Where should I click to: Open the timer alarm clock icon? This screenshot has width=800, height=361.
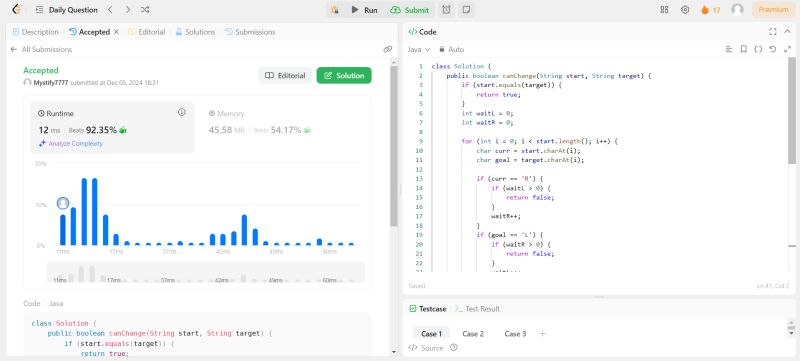point(446,10)
